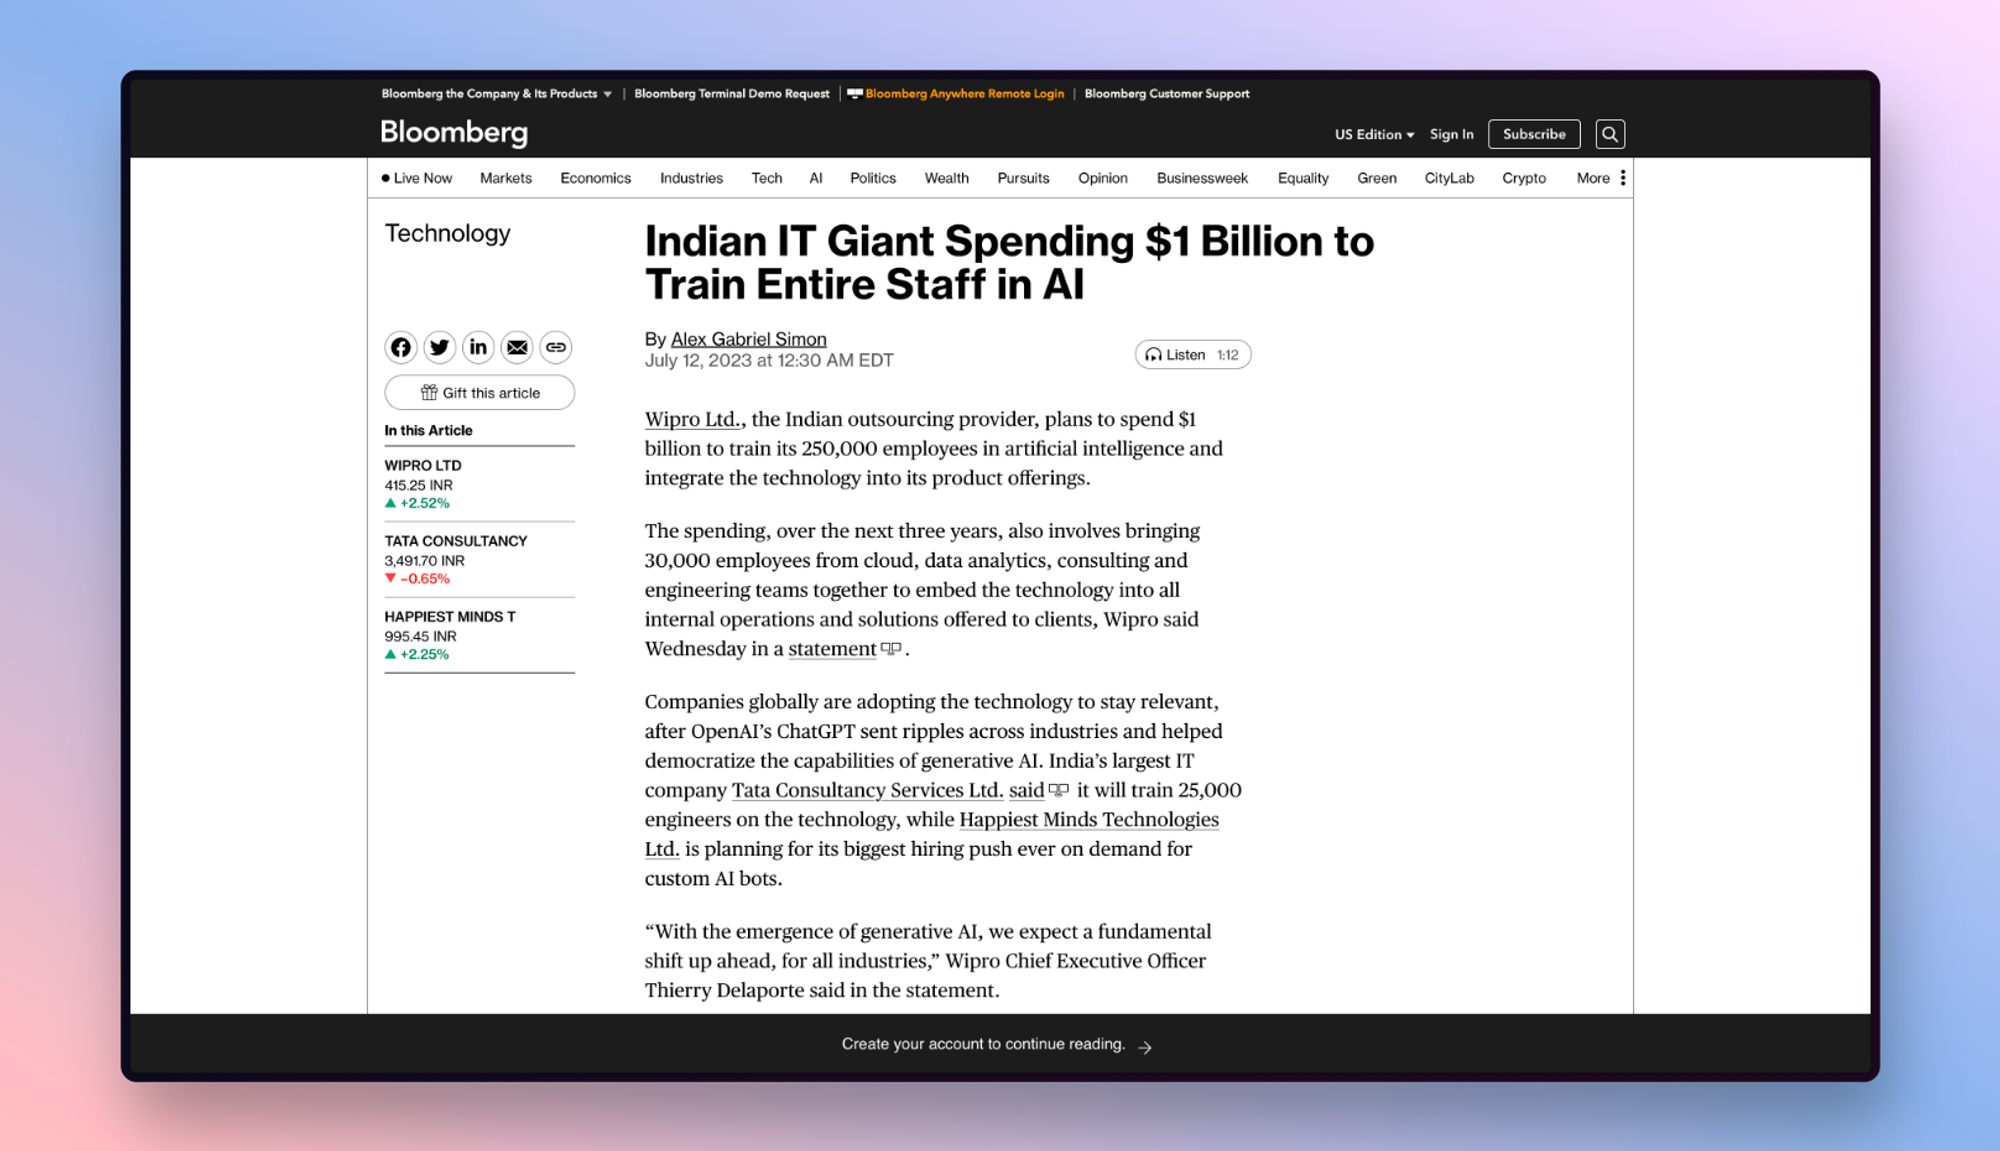Click +2.25% change under Happiest Minds

click(x=417, y=655)
